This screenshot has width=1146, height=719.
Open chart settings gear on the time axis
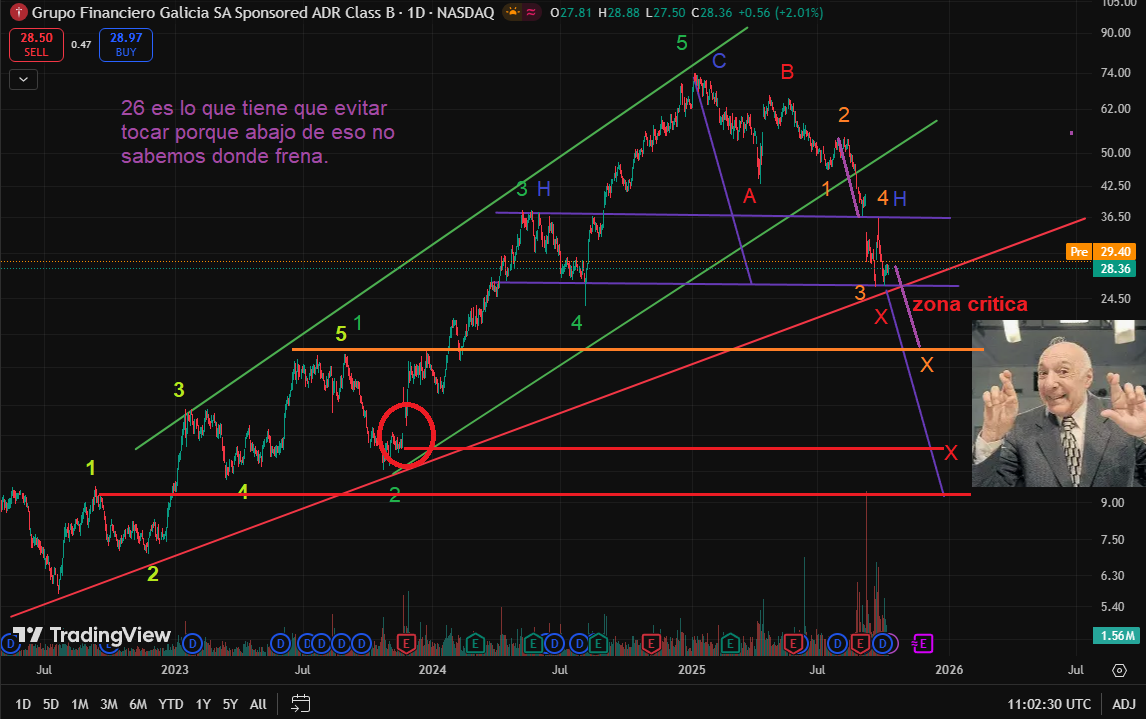(x=1119, y=670)
